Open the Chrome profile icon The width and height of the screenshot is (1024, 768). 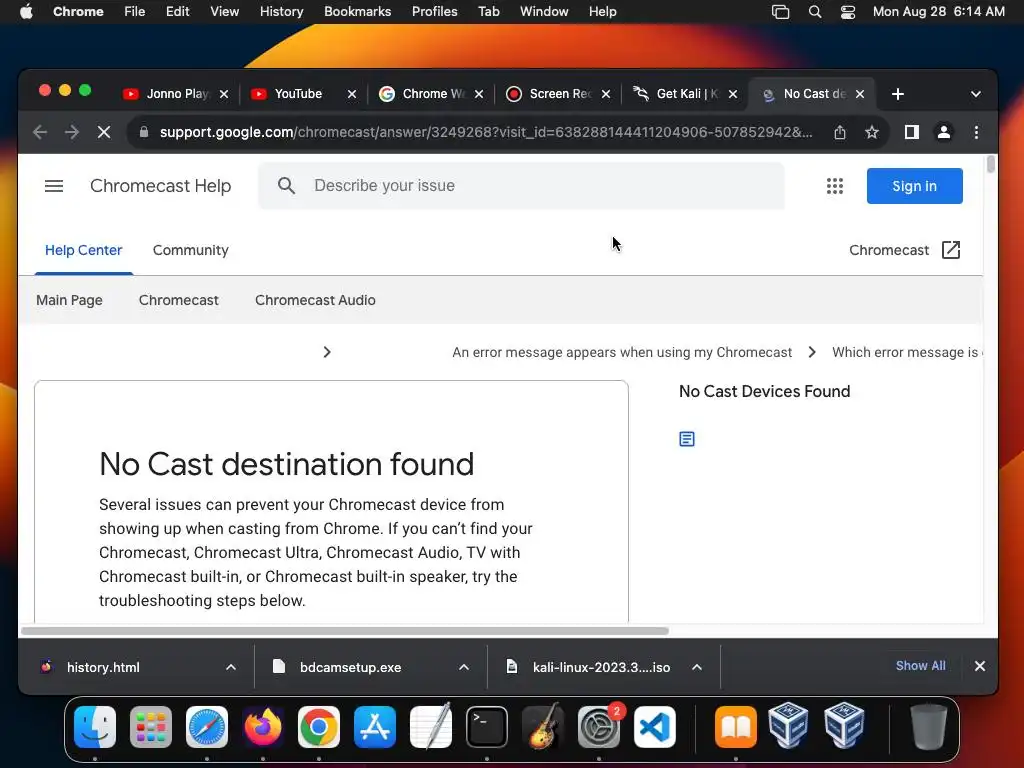pos(944,133)
